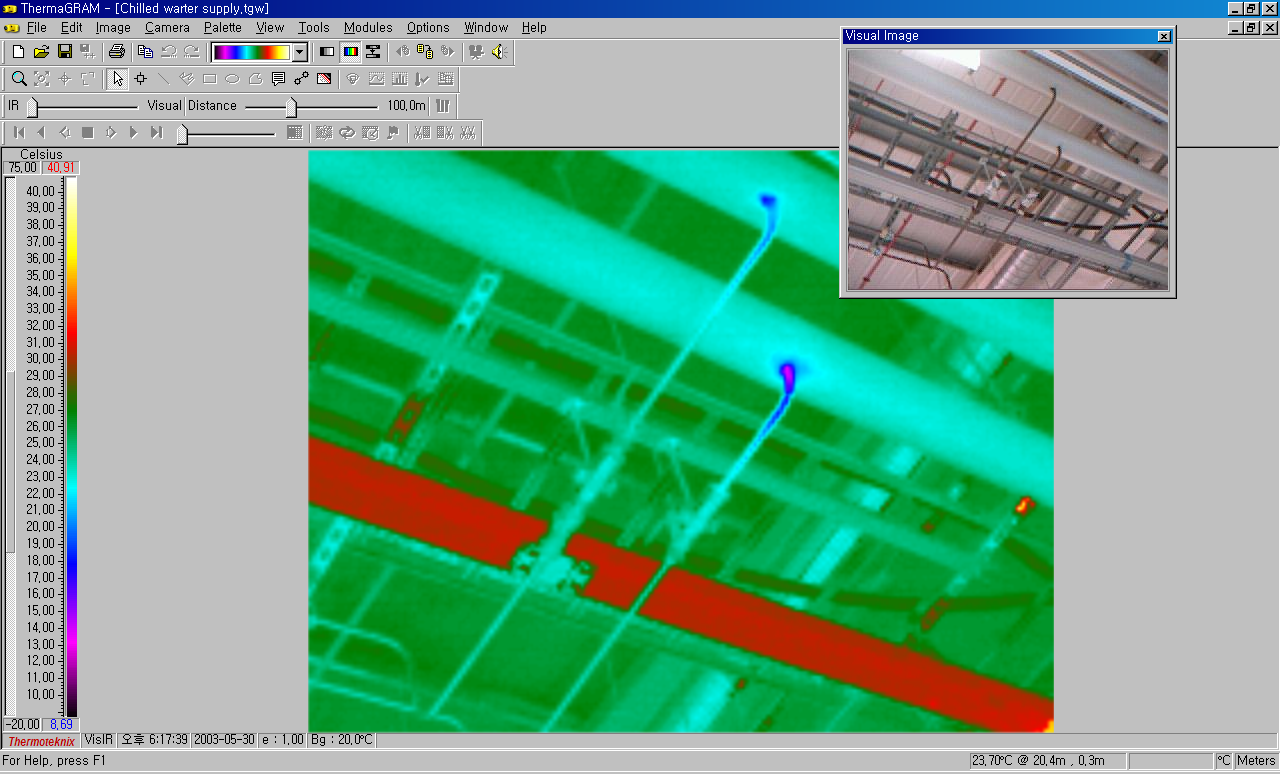Click the IR/Visual blend slider handle
This screenshot has height=774, width=1280.
pyautogui.click(x=32, y=106)
